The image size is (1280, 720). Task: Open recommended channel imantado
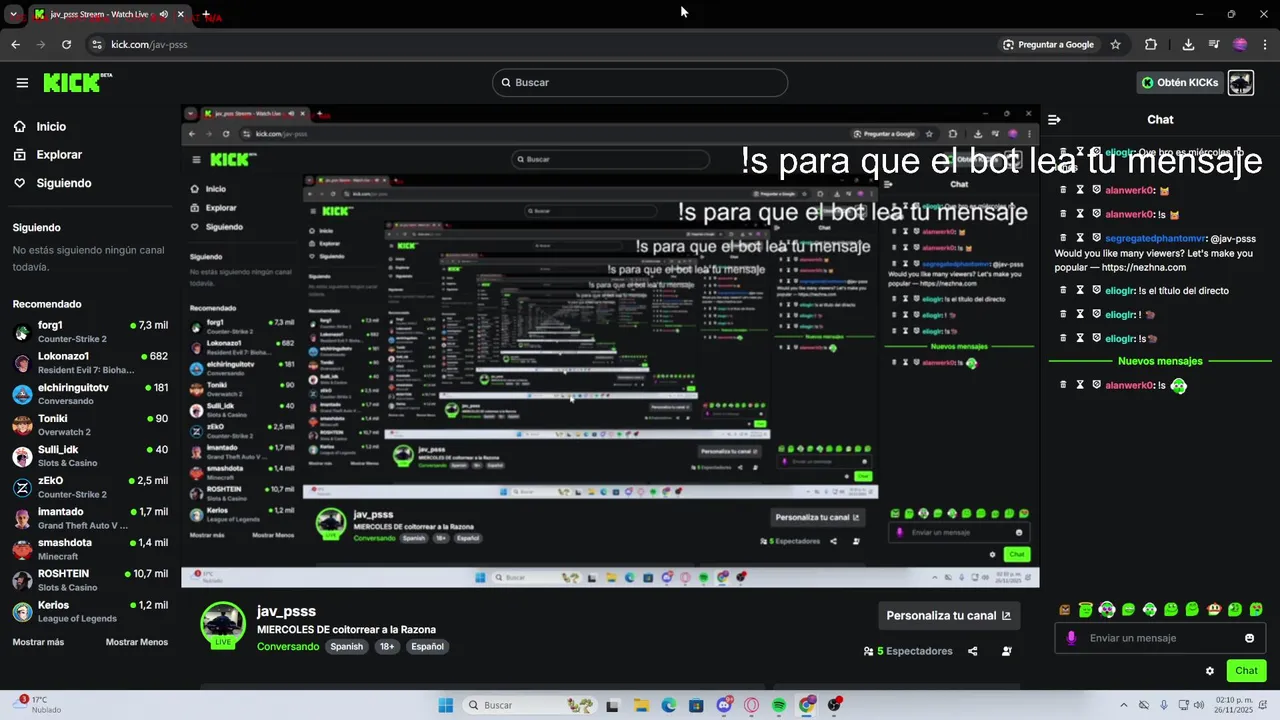pos(90,518)
